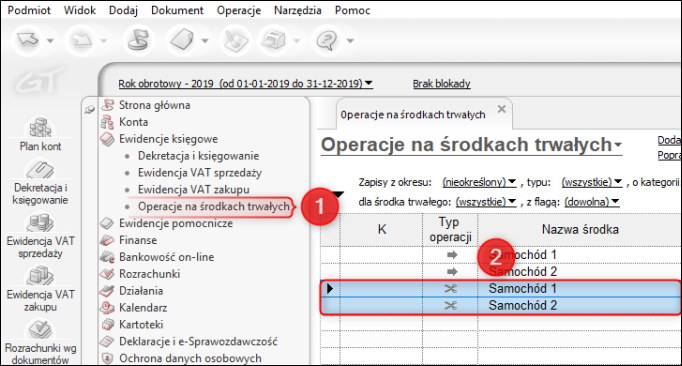Open dropdown arrow next to help icon

point(350,41)
